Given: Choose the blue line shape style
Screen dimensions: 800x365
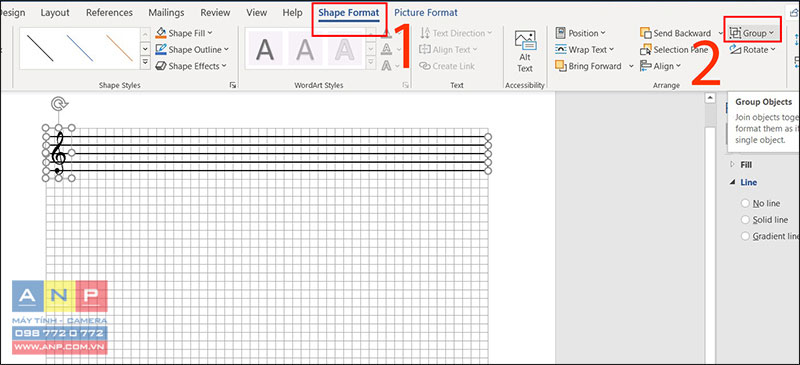Looking at the screenshot, I should (80, 48).
